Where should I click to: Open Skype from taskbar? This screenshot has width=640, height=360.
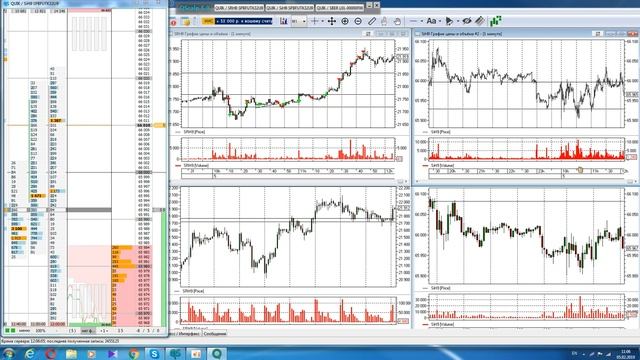[154, 354]
